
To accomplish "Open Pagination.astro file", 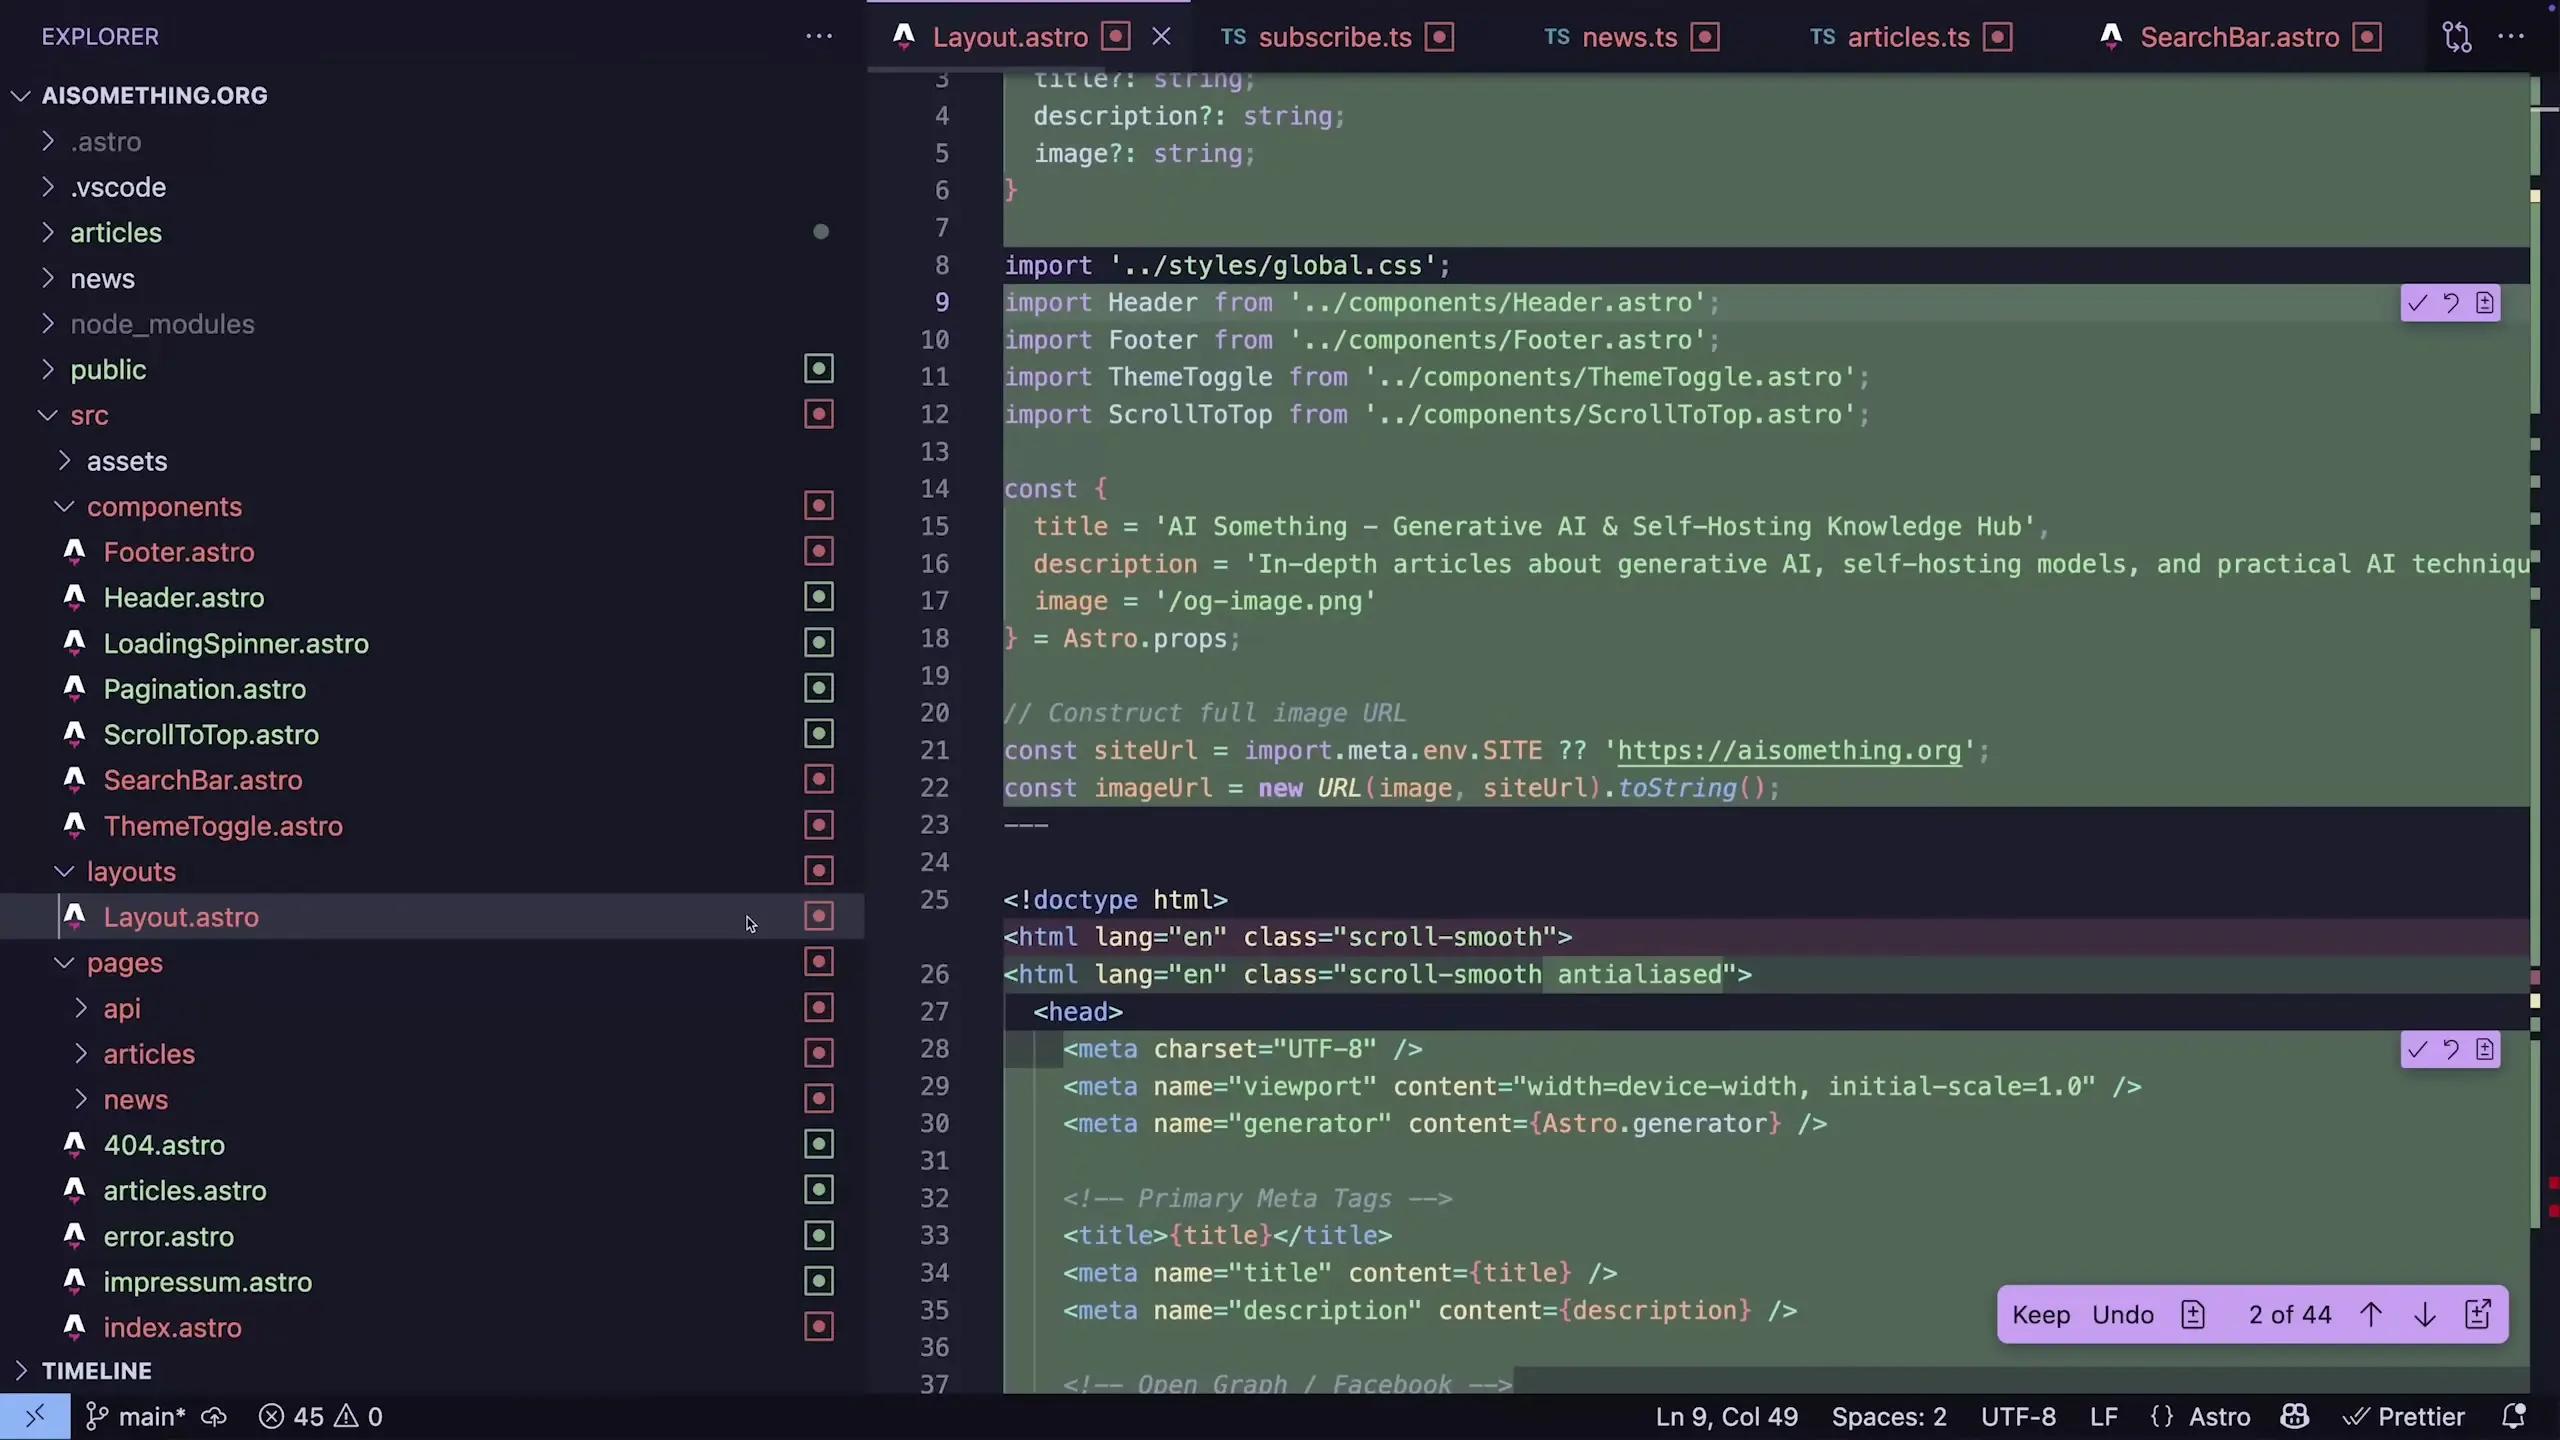I will (x=432, y=689).
